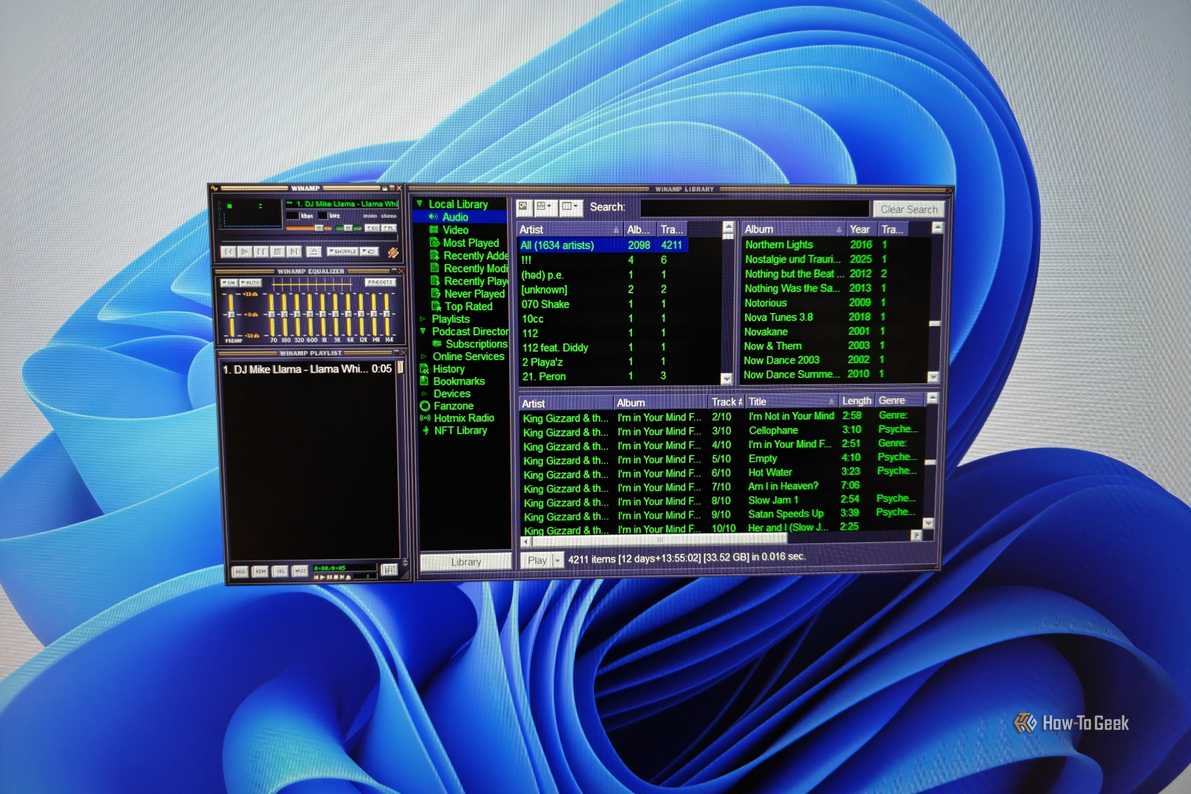This screenshot has width=1191, height=794.
Task: Collapse the Local Library tree node
Action: tap(419, 204)
